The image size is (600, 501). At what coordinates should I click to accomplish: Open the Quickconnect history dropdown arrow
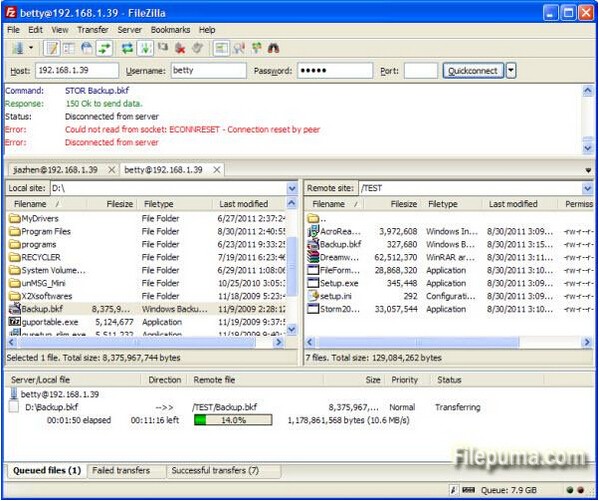(511, 71)
